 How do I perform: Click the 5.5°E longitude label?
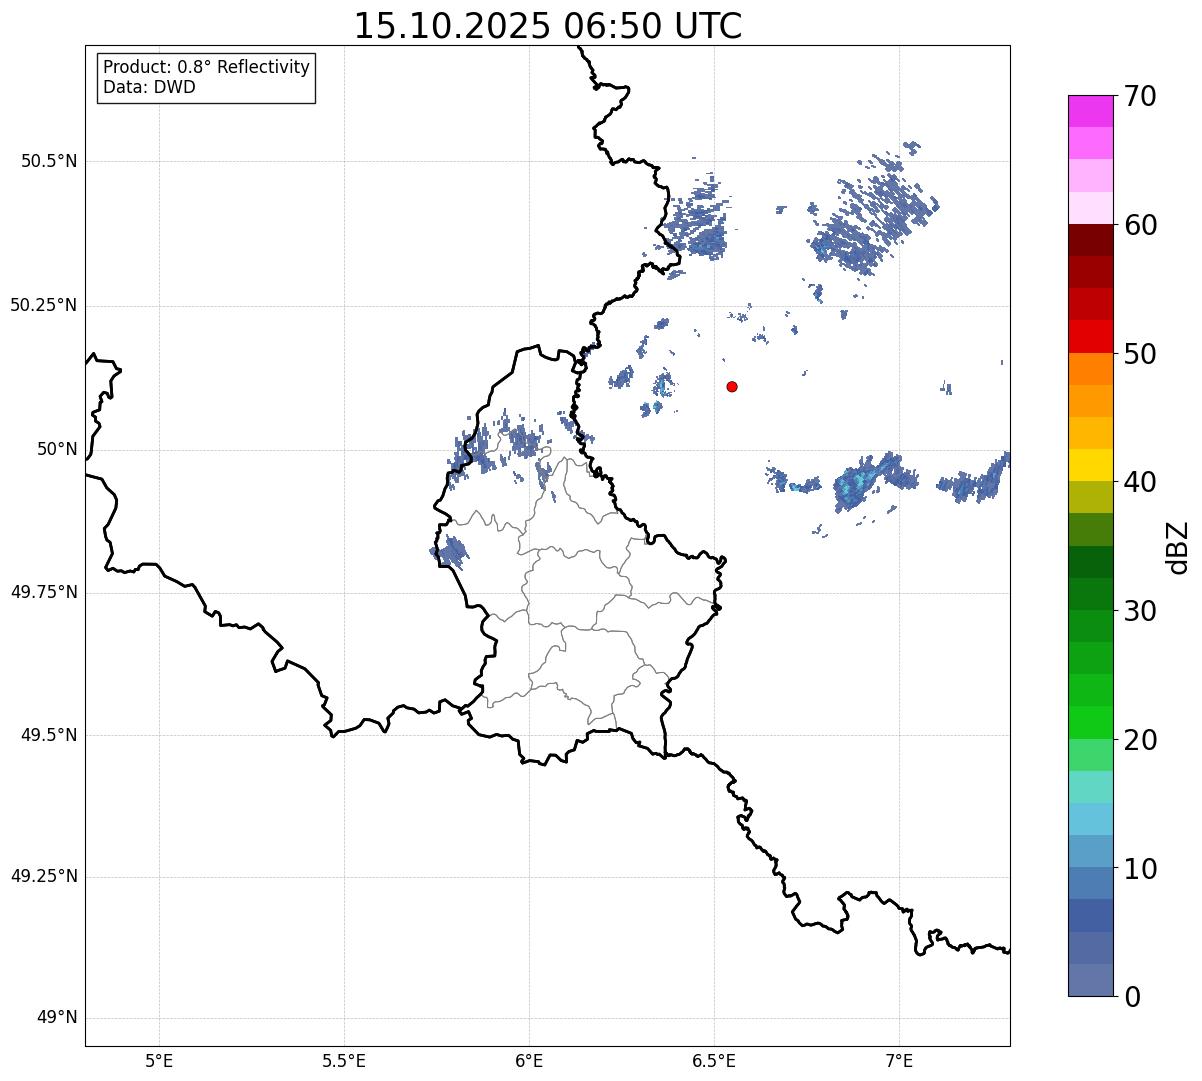[x=344, y=1061]
